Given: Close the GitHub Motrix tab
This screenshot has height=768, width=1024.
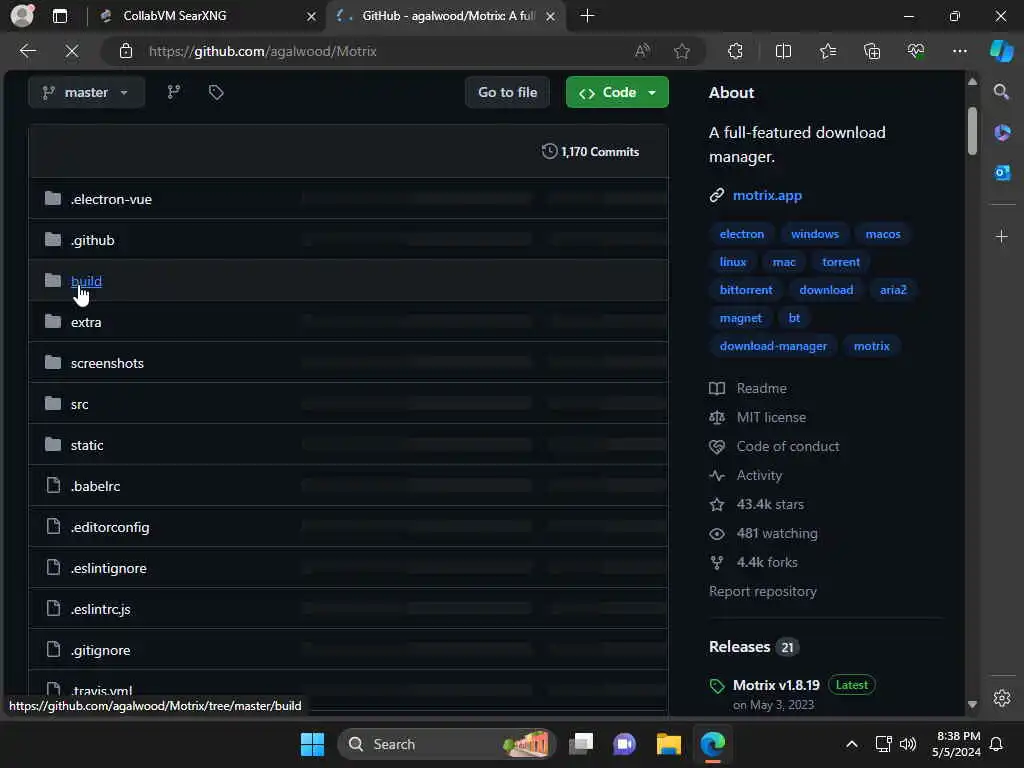Looking at the screenshot, I should coord(551,16).
